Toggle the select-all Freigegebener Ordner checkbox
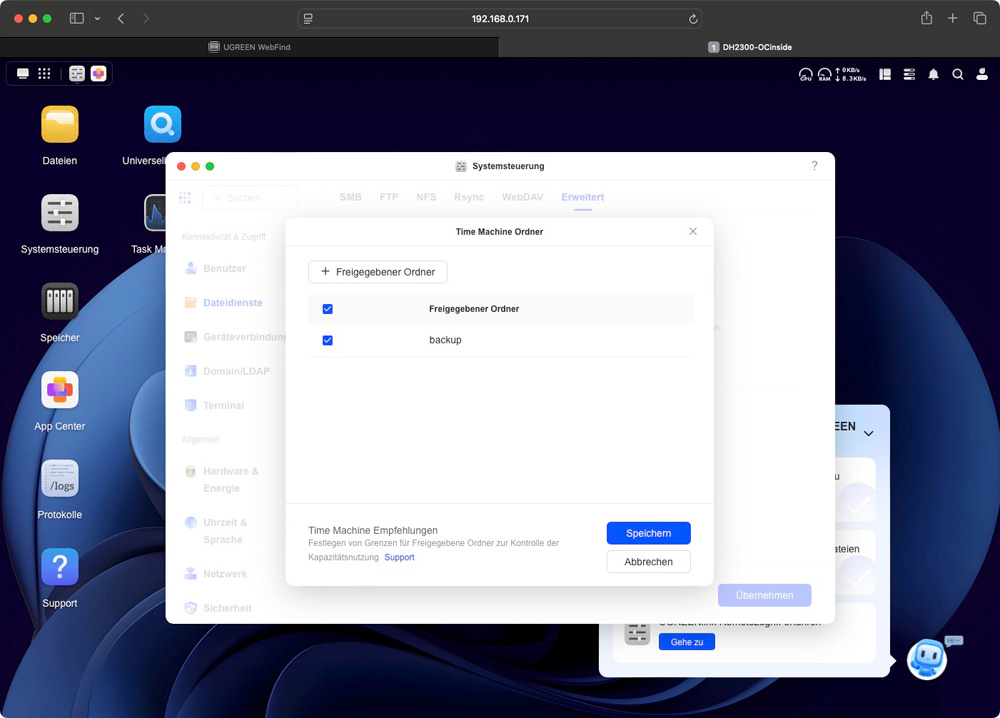 click(x=327, y=309)
